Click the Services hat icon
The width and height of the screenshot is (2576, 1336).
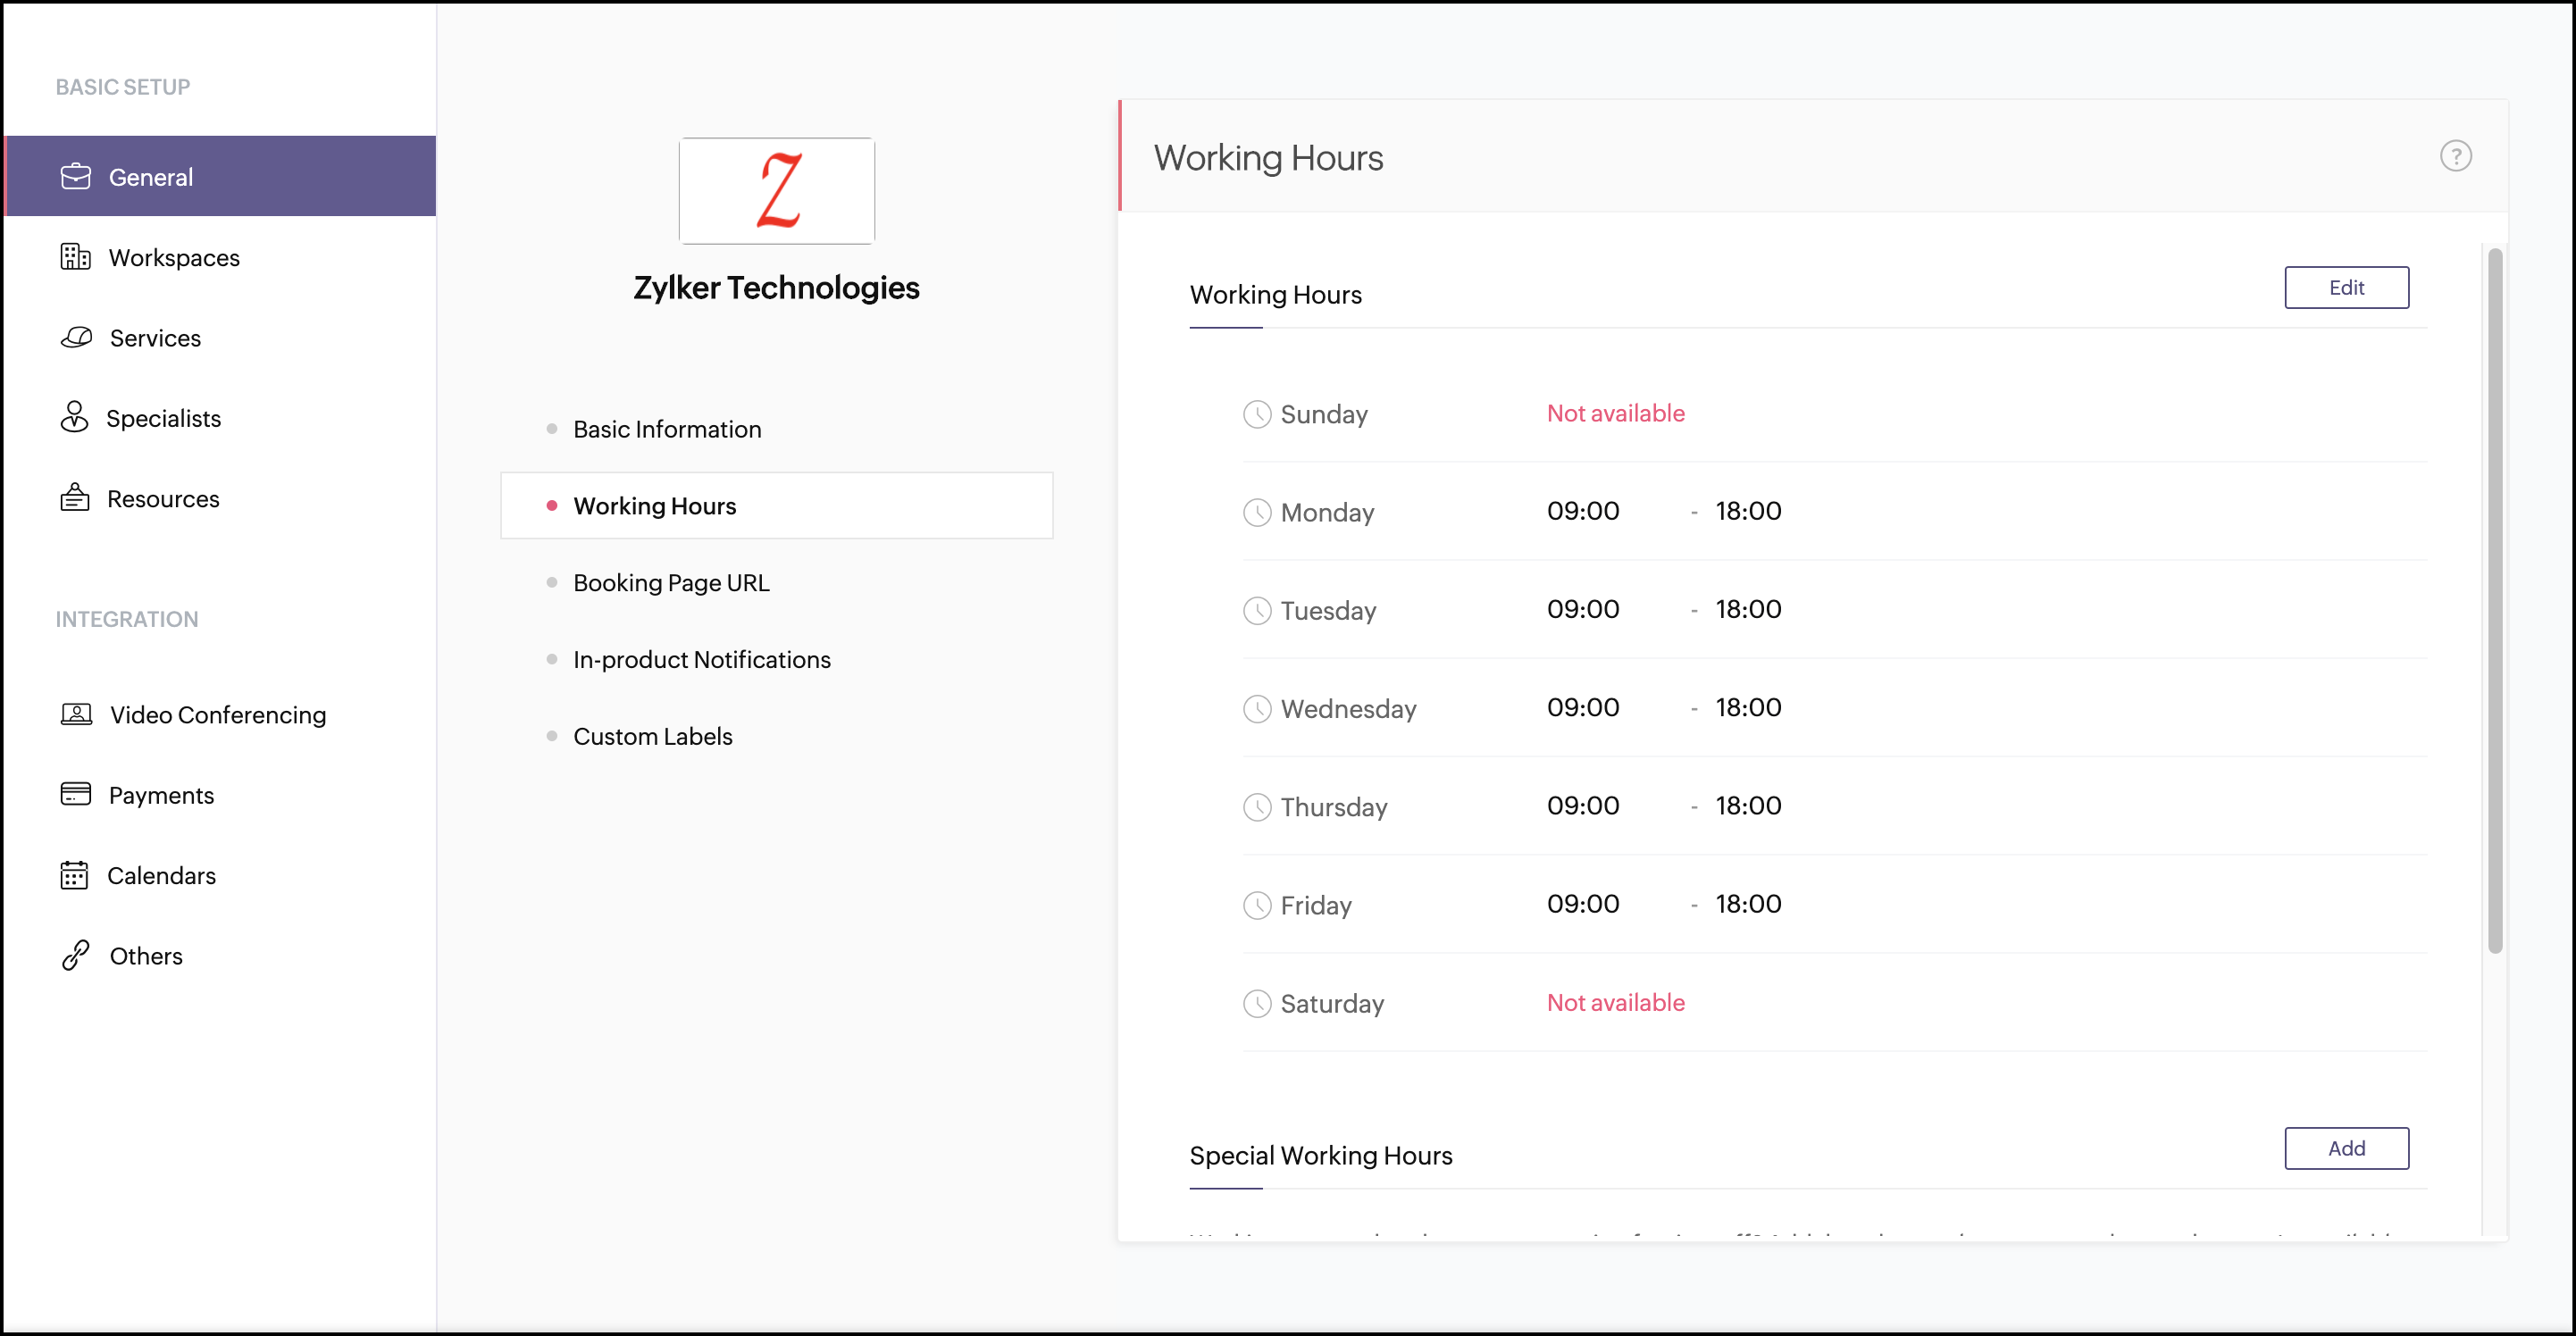(76, 337)
